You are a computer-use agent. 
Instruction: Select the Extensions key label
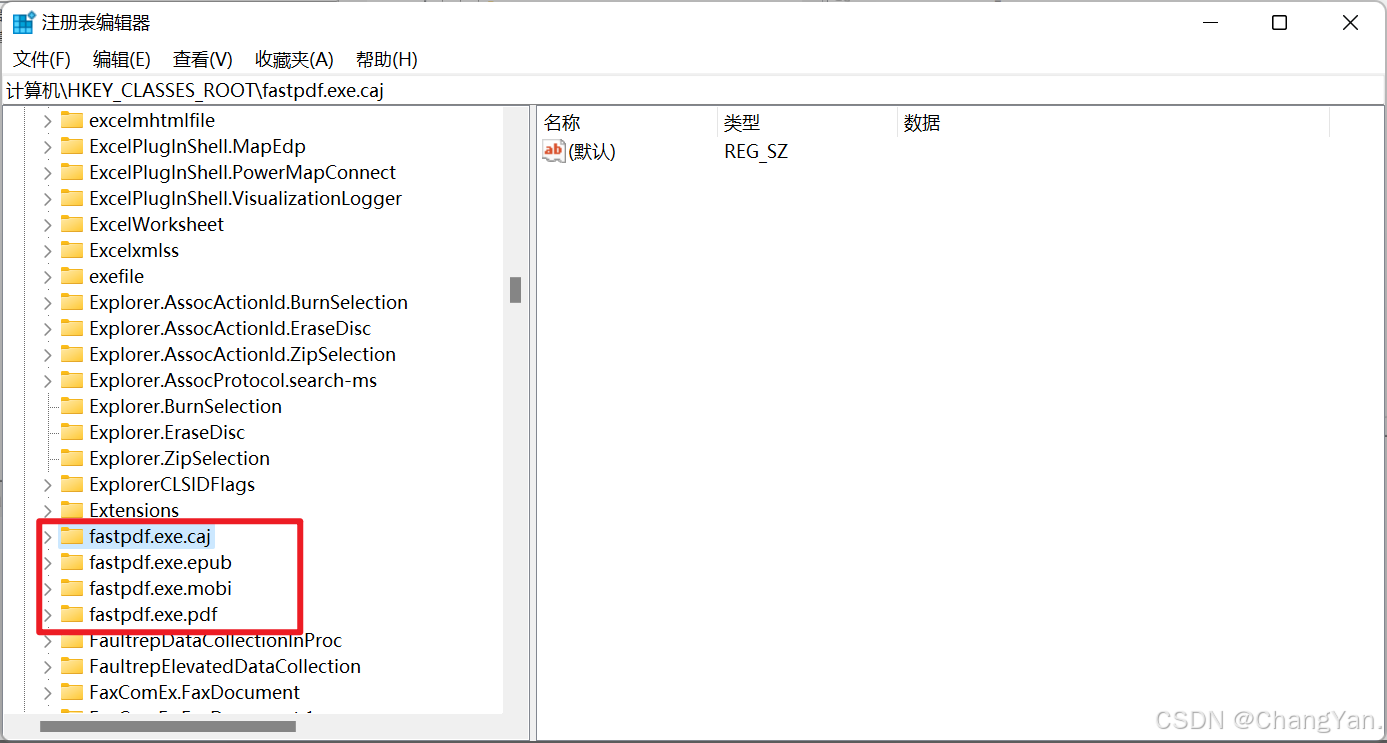point(134,510)
